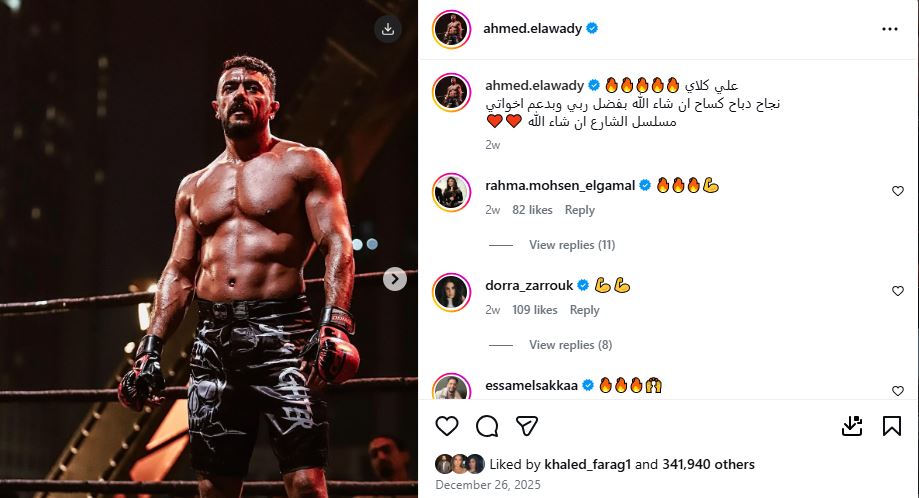Like the post with heart icon
Viewport: 919px width, 498px height.
click(x=447, y=426)
